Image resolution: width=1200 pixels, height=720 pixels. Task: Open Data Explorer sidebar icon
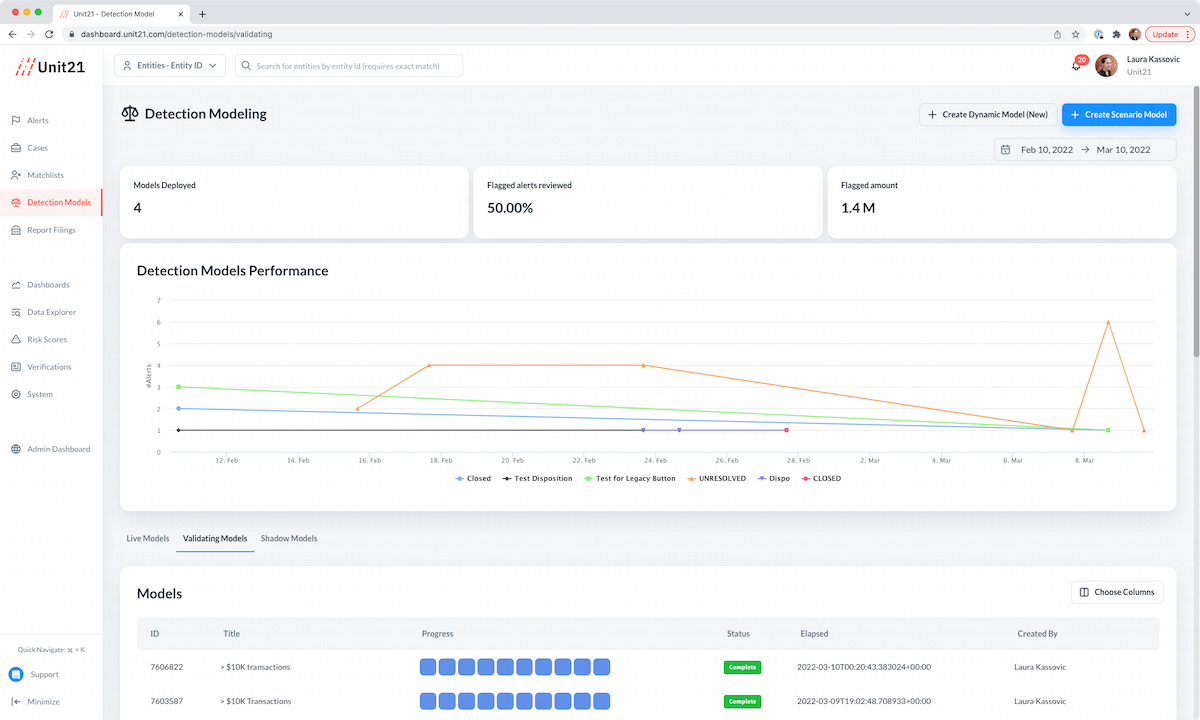pos(16,312)
